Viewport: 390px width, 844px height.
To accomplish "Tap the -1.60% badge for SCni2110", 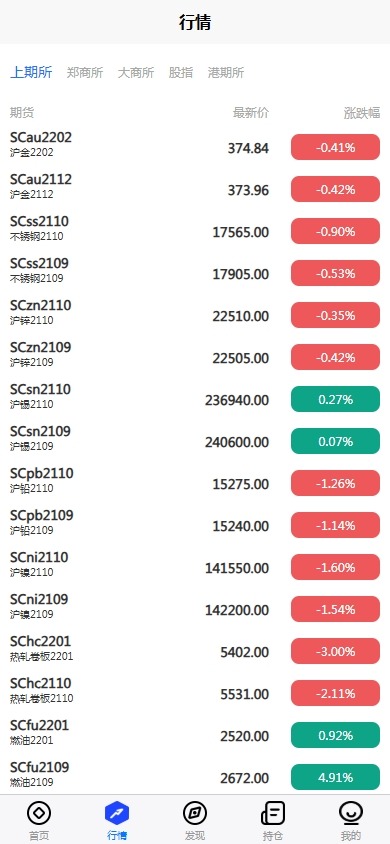I will (336, 567).
